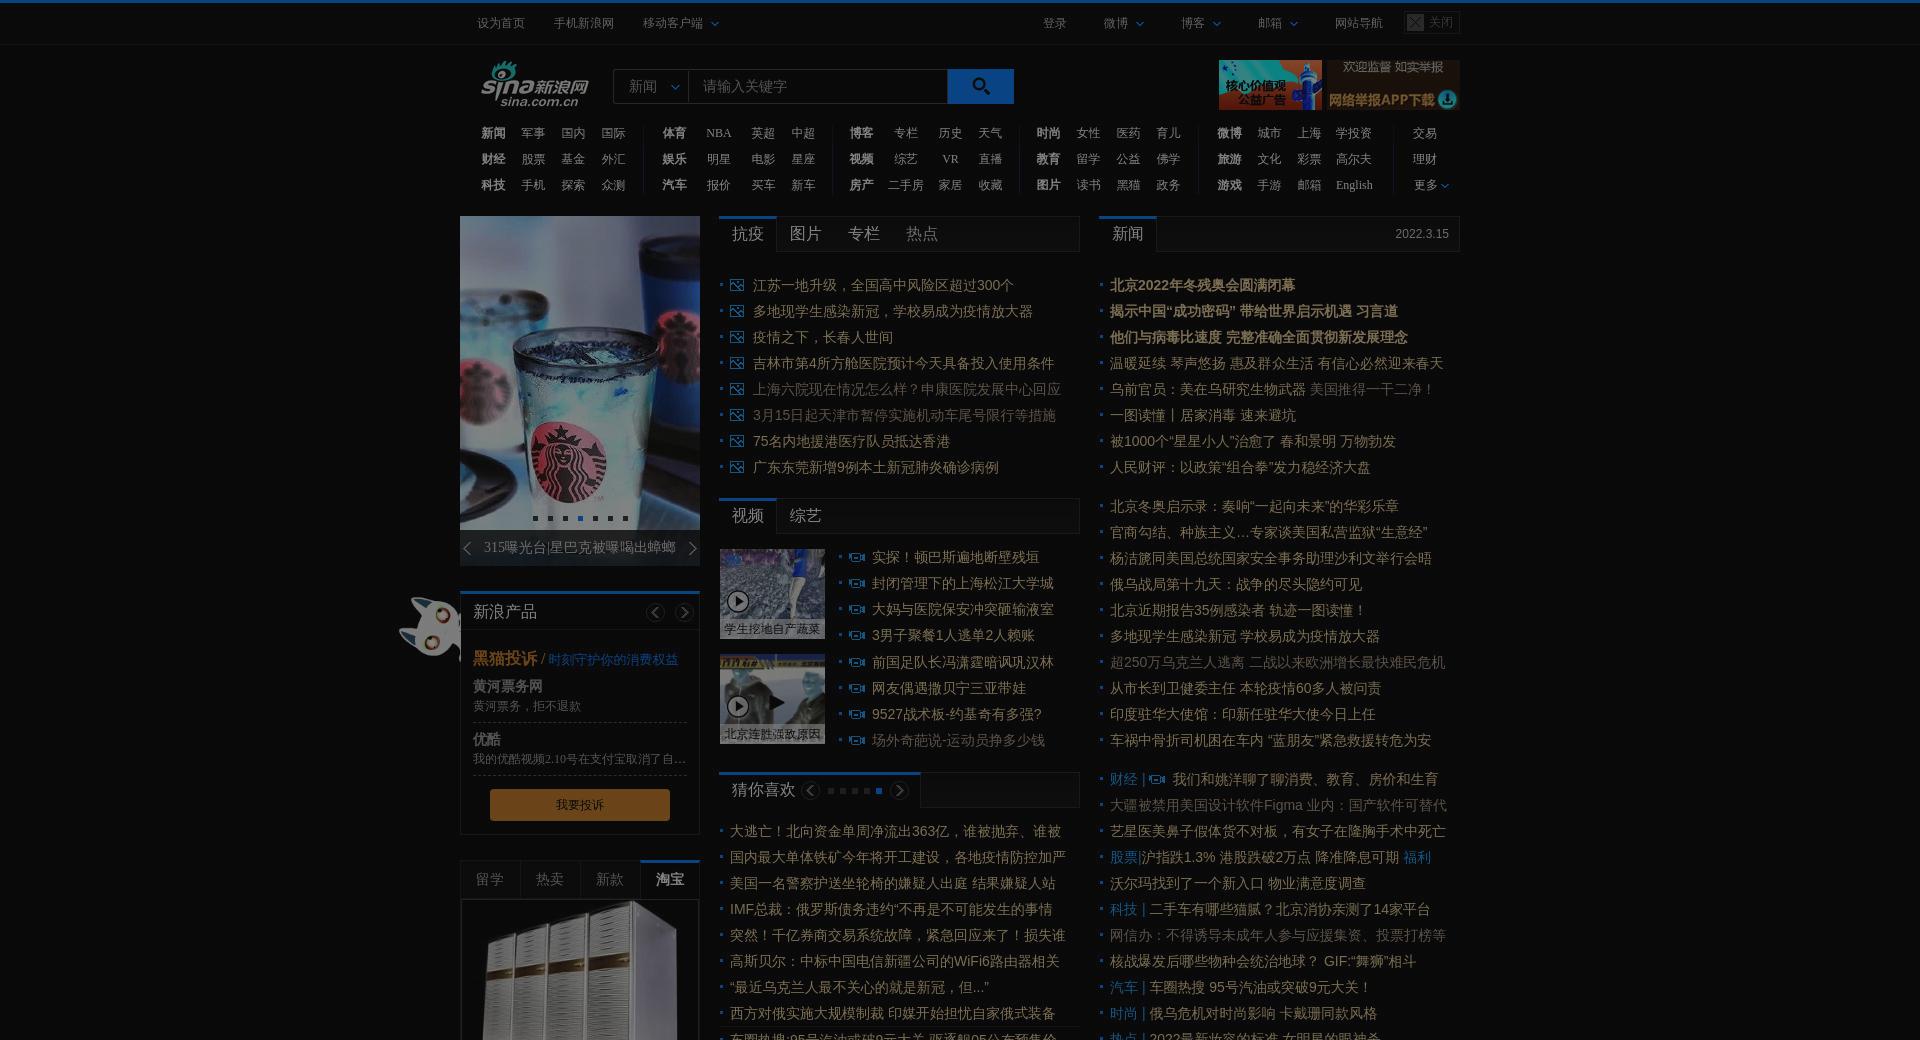Select the first 猜你喜欢 page dot
Image resolution: width=1920 pixels, height=1040 pixels.
(x=831, y=791)
